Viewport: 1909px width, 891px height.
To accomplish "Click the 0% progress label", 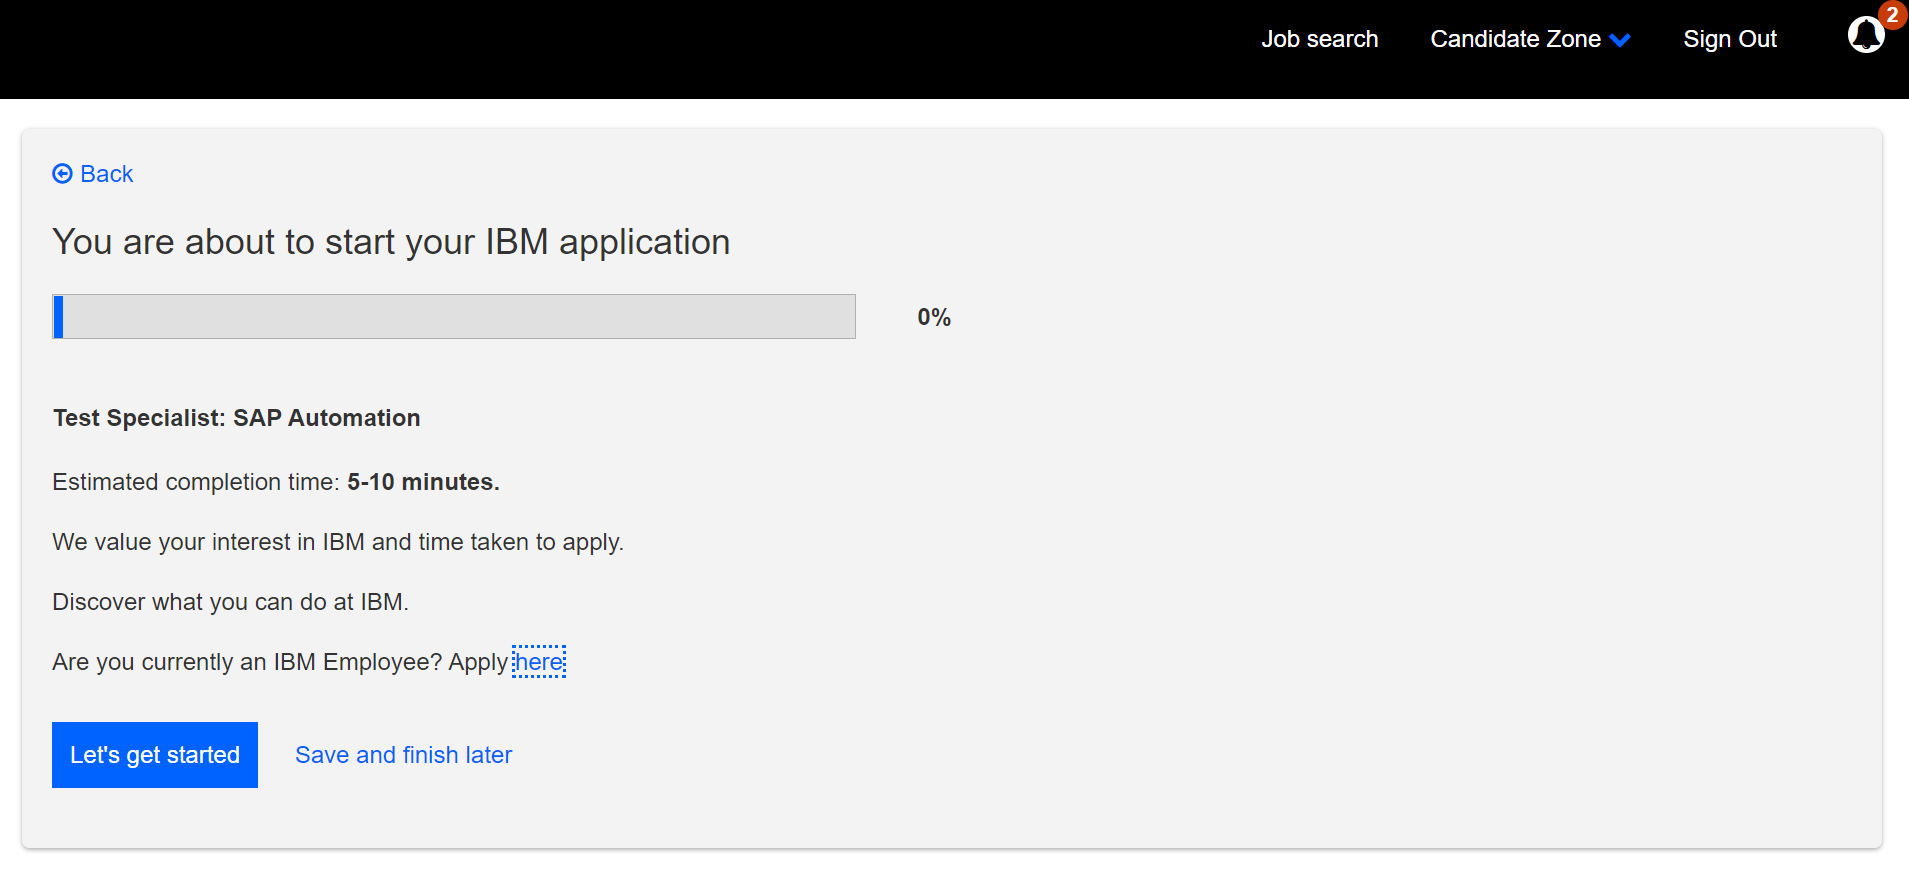I will point(933,317).
